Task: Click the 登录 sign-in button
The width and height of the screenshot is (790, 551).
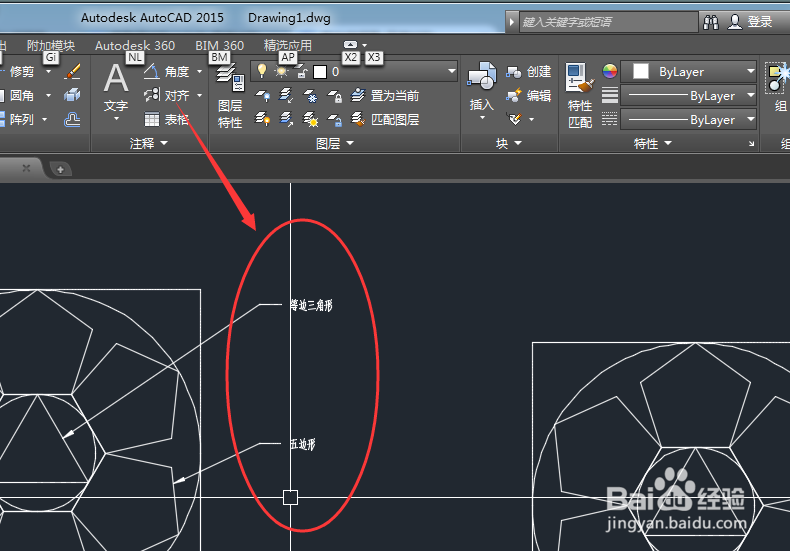Action: [x=750, y=22]
